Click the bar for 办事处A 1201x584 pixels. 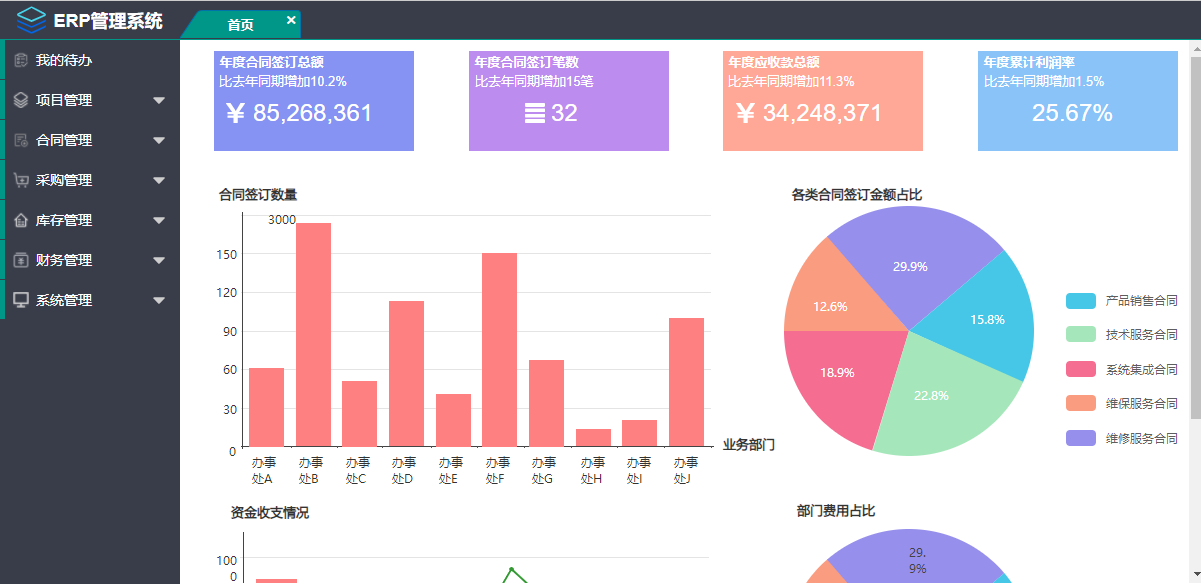266,408
